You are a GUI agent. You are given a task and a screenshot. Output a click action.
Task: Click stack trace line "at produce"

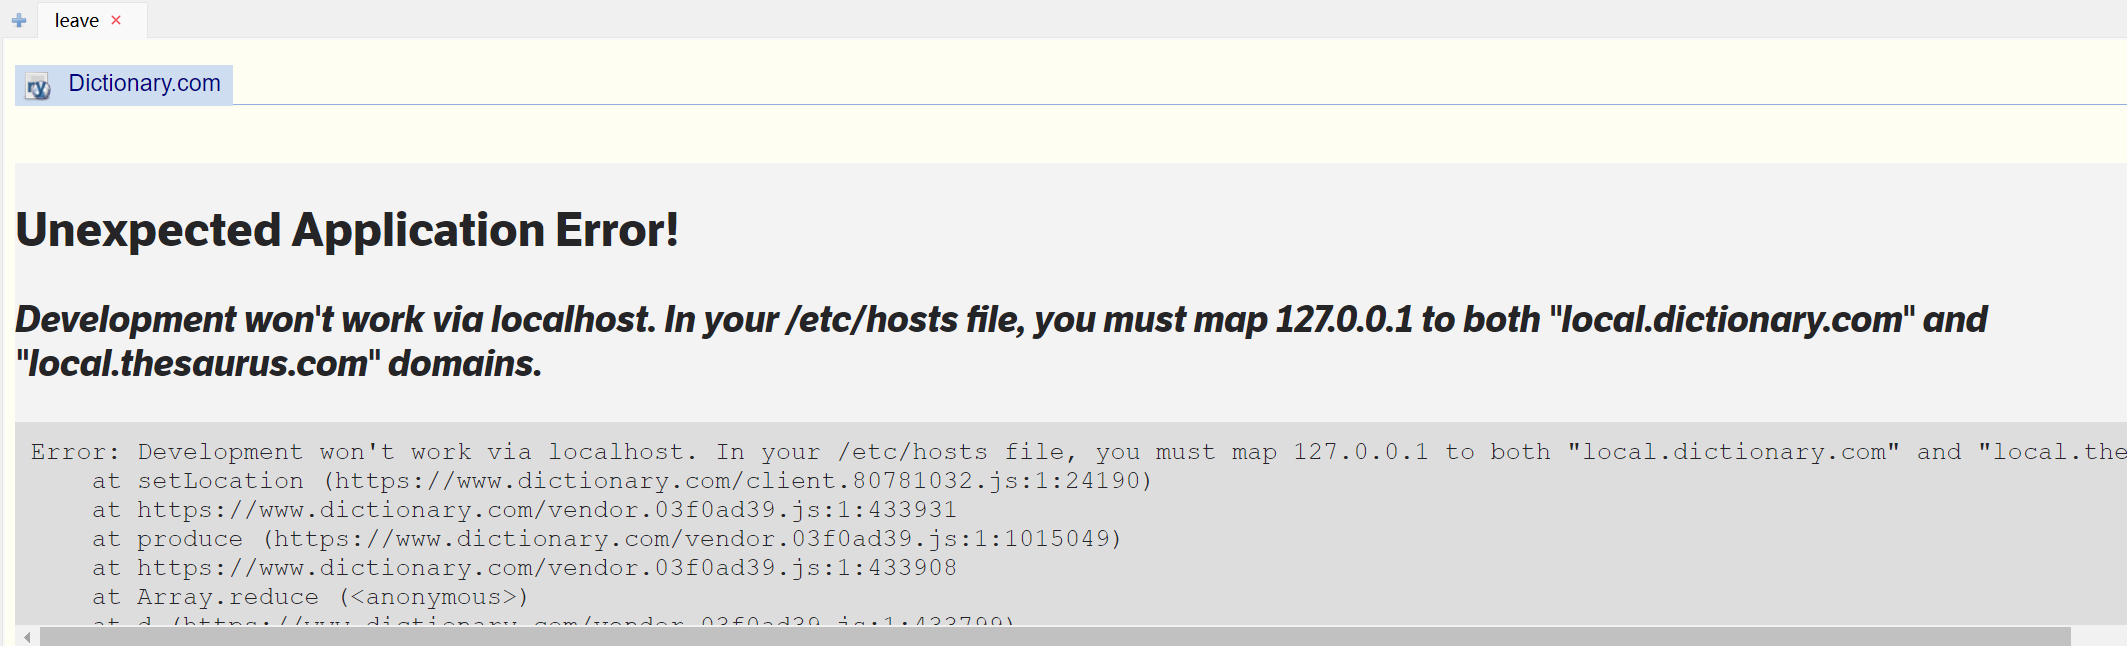607,539
